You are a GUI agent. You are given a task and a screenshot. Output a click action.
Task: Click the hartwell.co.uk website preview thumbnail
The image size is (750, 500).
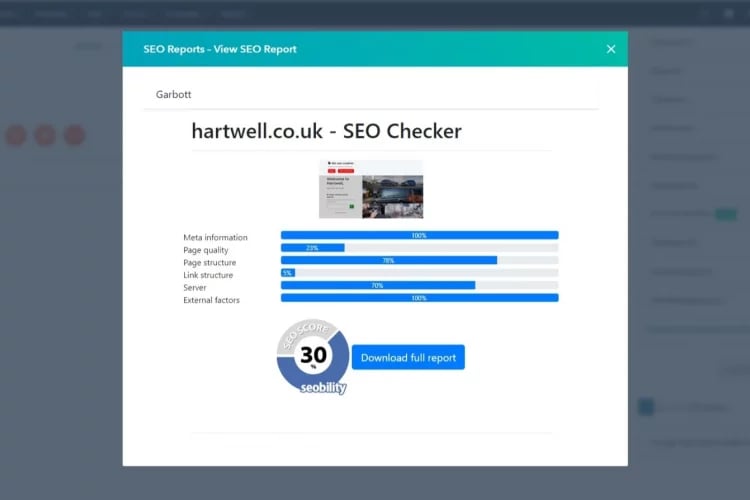(371, 189)
